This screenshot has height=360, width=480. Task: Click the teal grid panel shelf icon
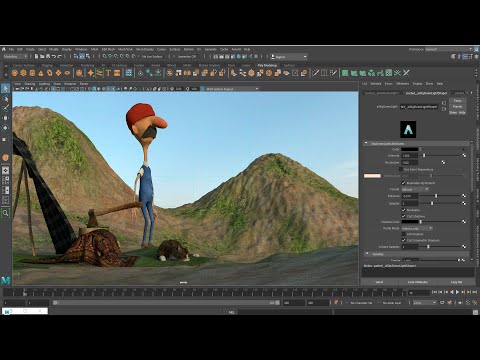(x=129, y=73)
